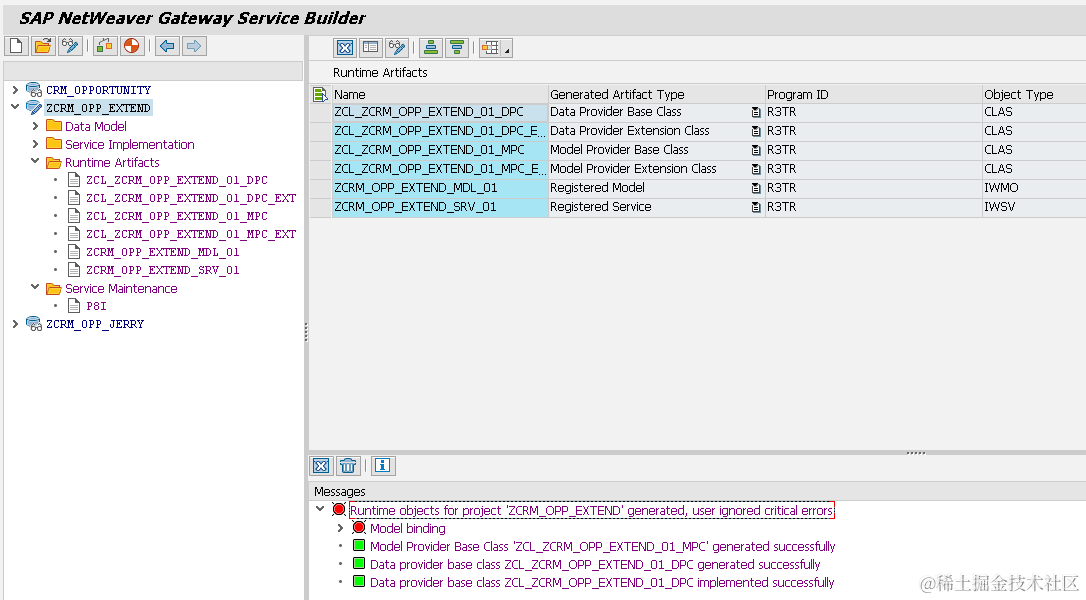Select ZCL_ZCRM_OPP_EXTEND_01_DPC_EXT in the tree

click(x=191, y=198)
